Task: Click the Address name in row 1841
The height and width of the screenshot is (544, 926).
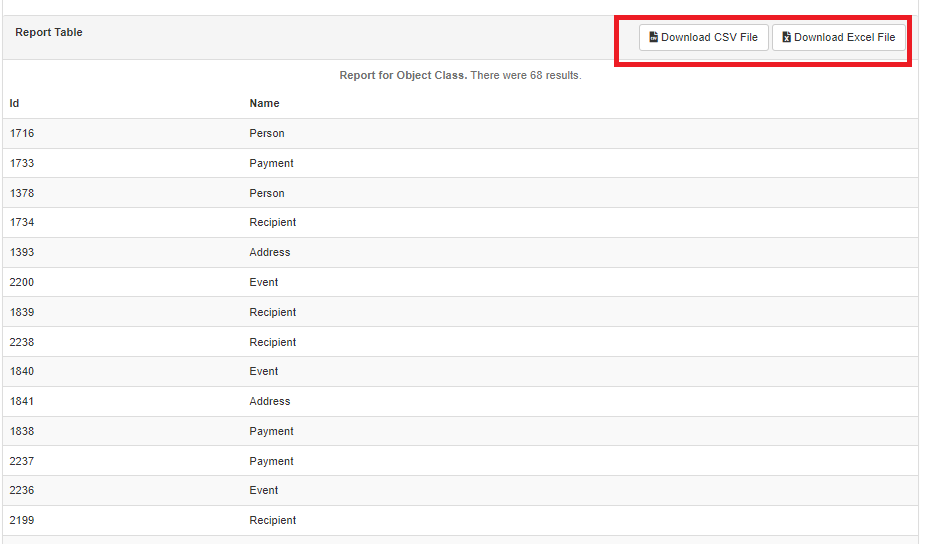Action: click(269, 401)
